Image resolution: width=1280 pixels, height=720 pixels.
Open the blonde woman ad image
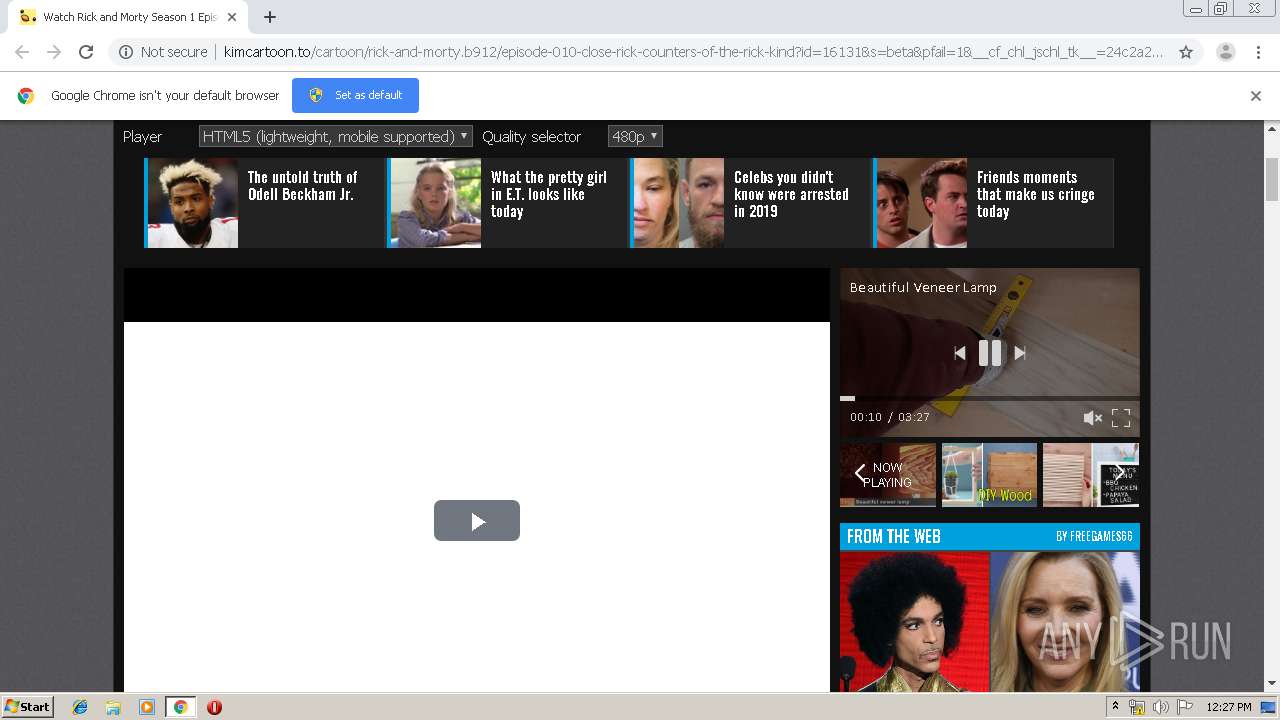(1065, 621)
